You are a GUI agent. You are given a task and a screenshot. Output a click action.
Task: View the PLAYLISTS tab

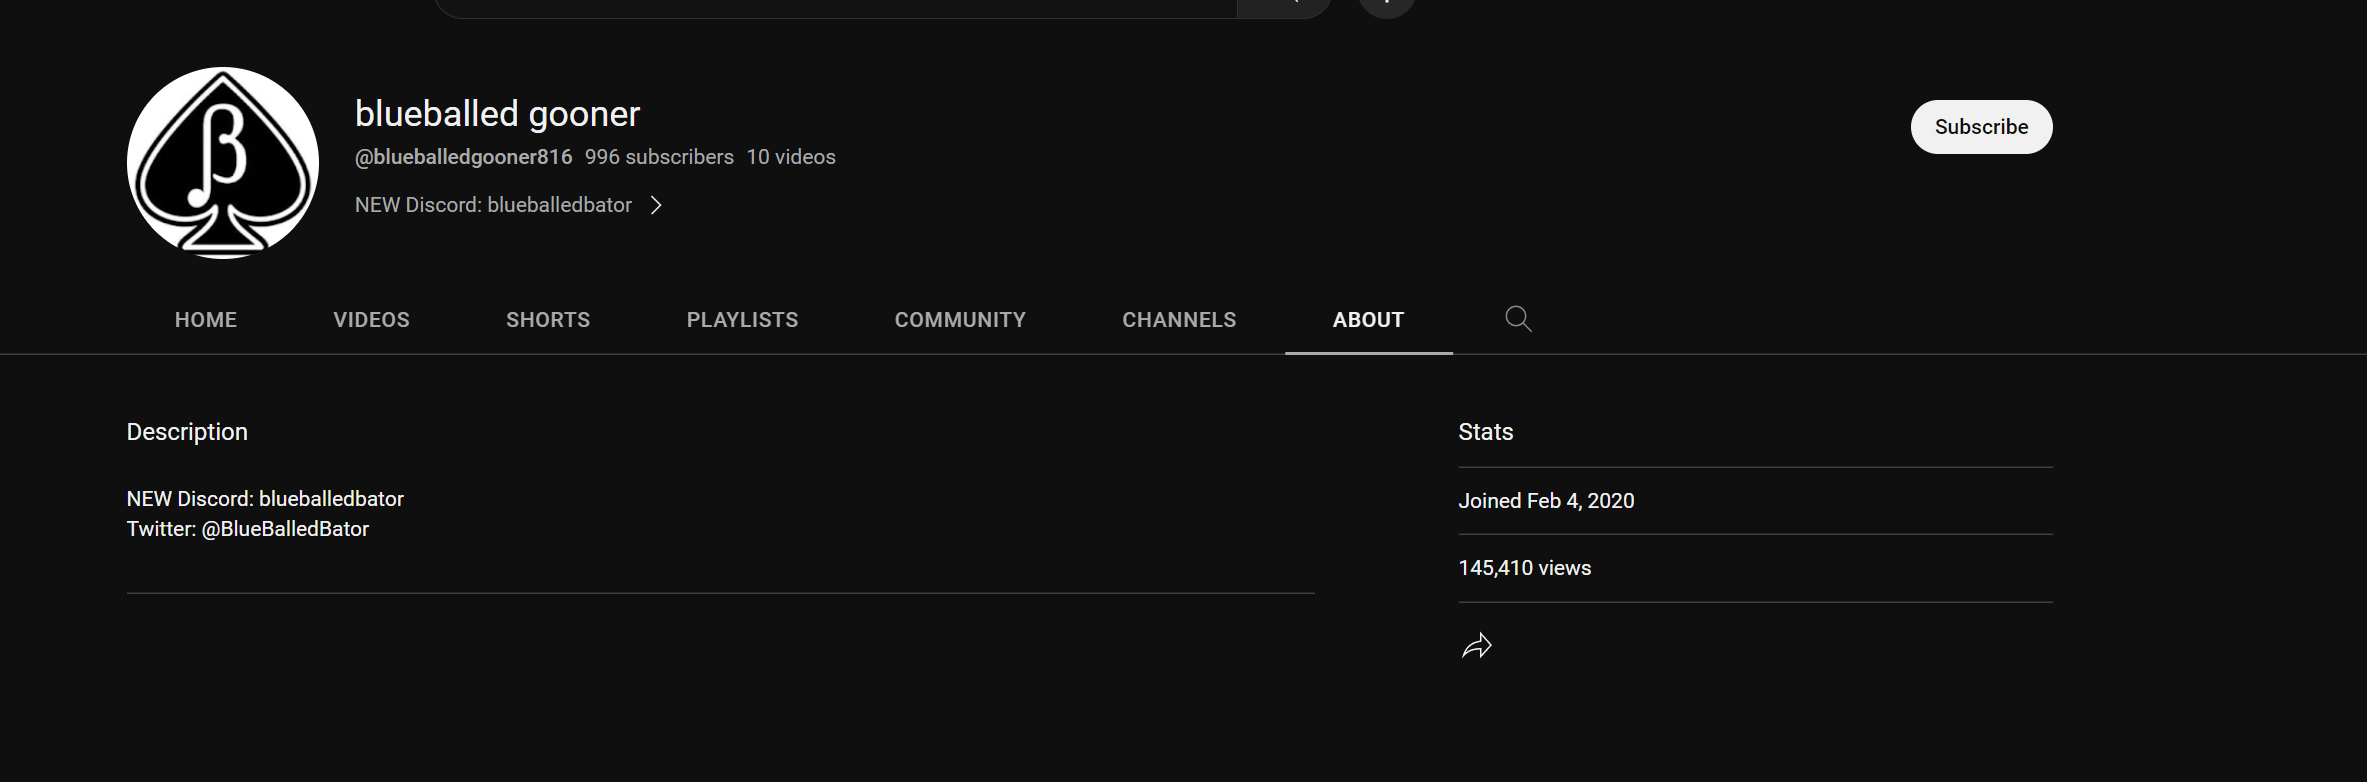coord(742,320)
